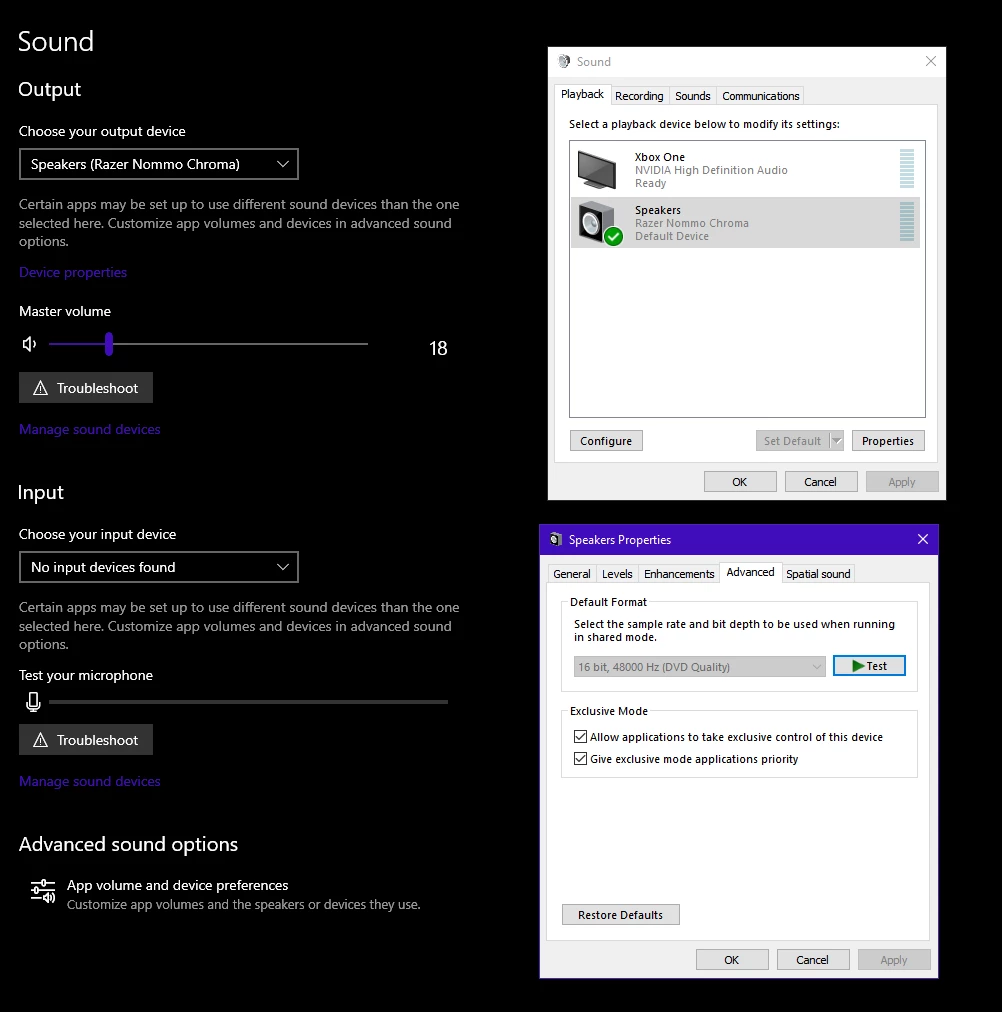
Task: Open the input device dropdown
Action: (159, 567)
